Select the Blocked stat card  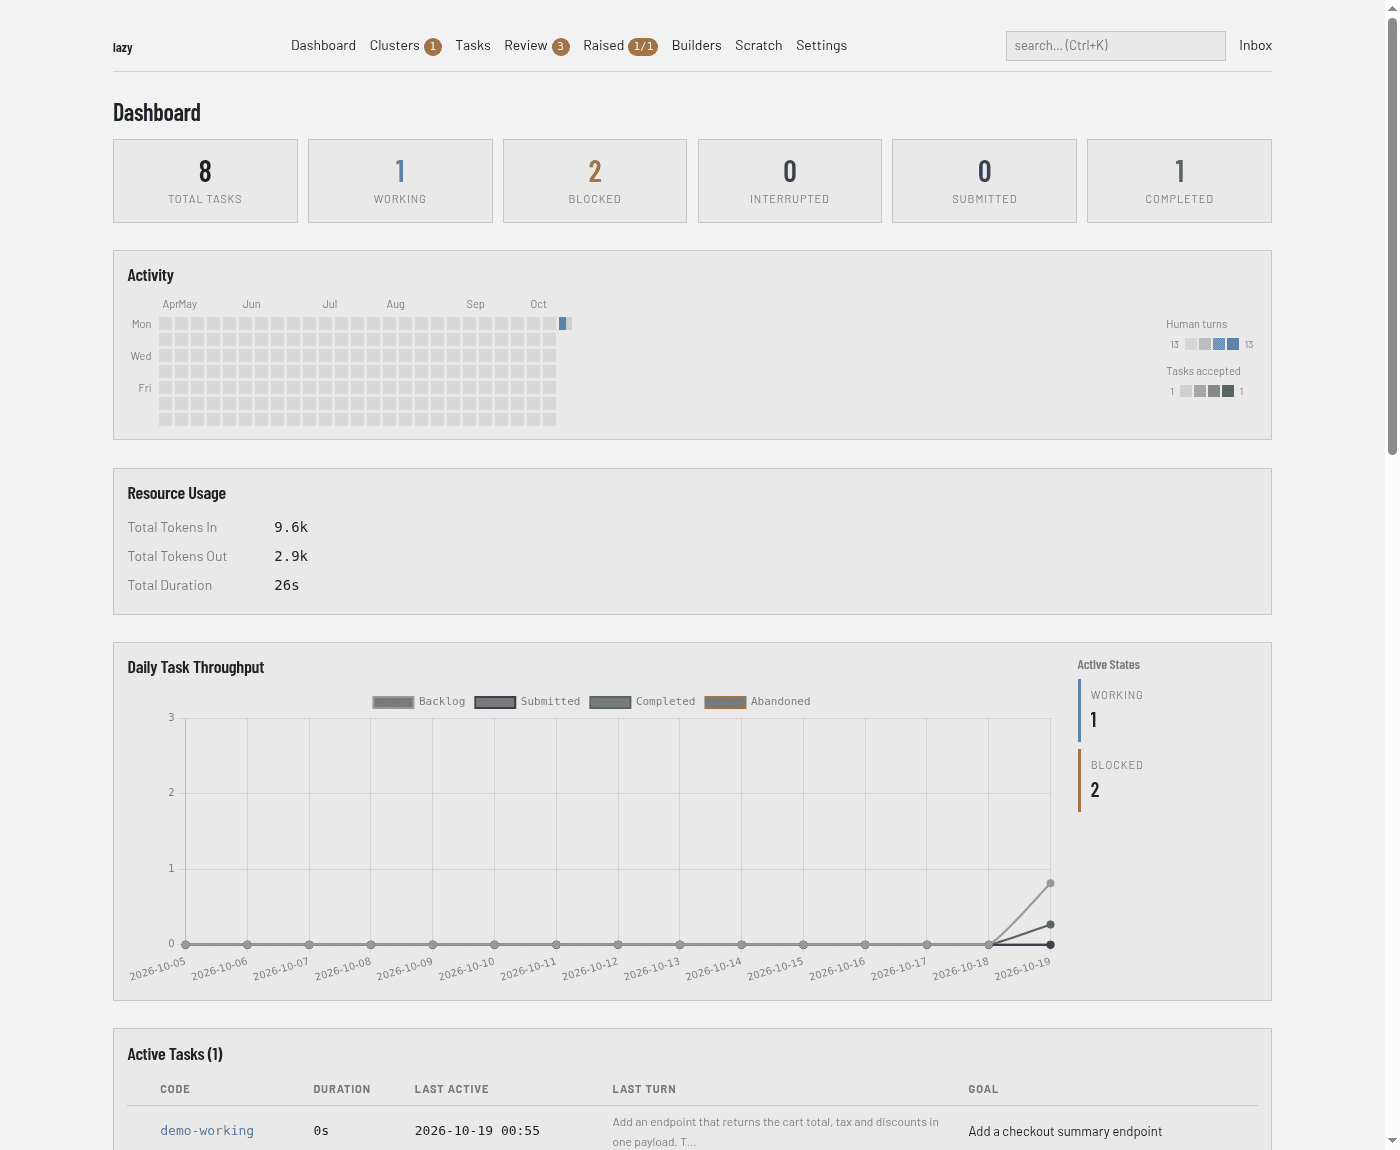pos(595,181)
